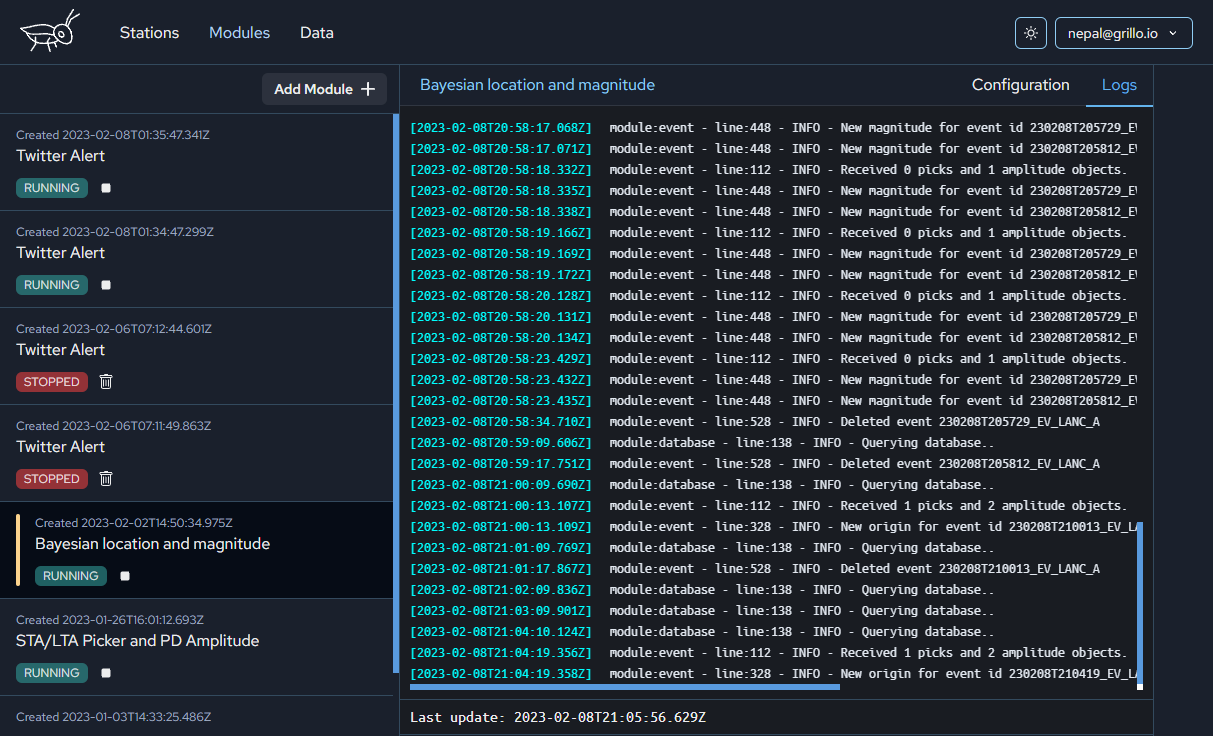Stop the Bayesian location and magnitude module
The image size is (1213, 736).
coord(125,576)
